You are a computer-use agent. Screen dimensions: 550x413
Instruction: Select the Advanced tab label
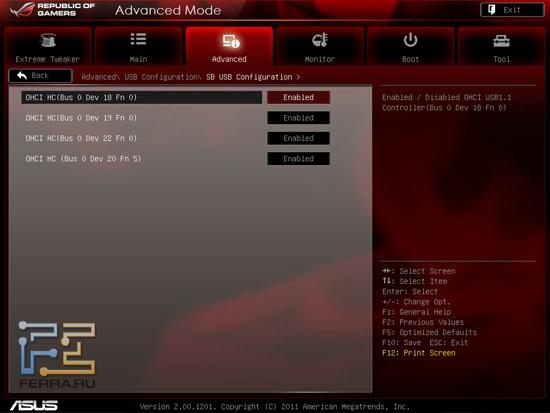[229, 59]
